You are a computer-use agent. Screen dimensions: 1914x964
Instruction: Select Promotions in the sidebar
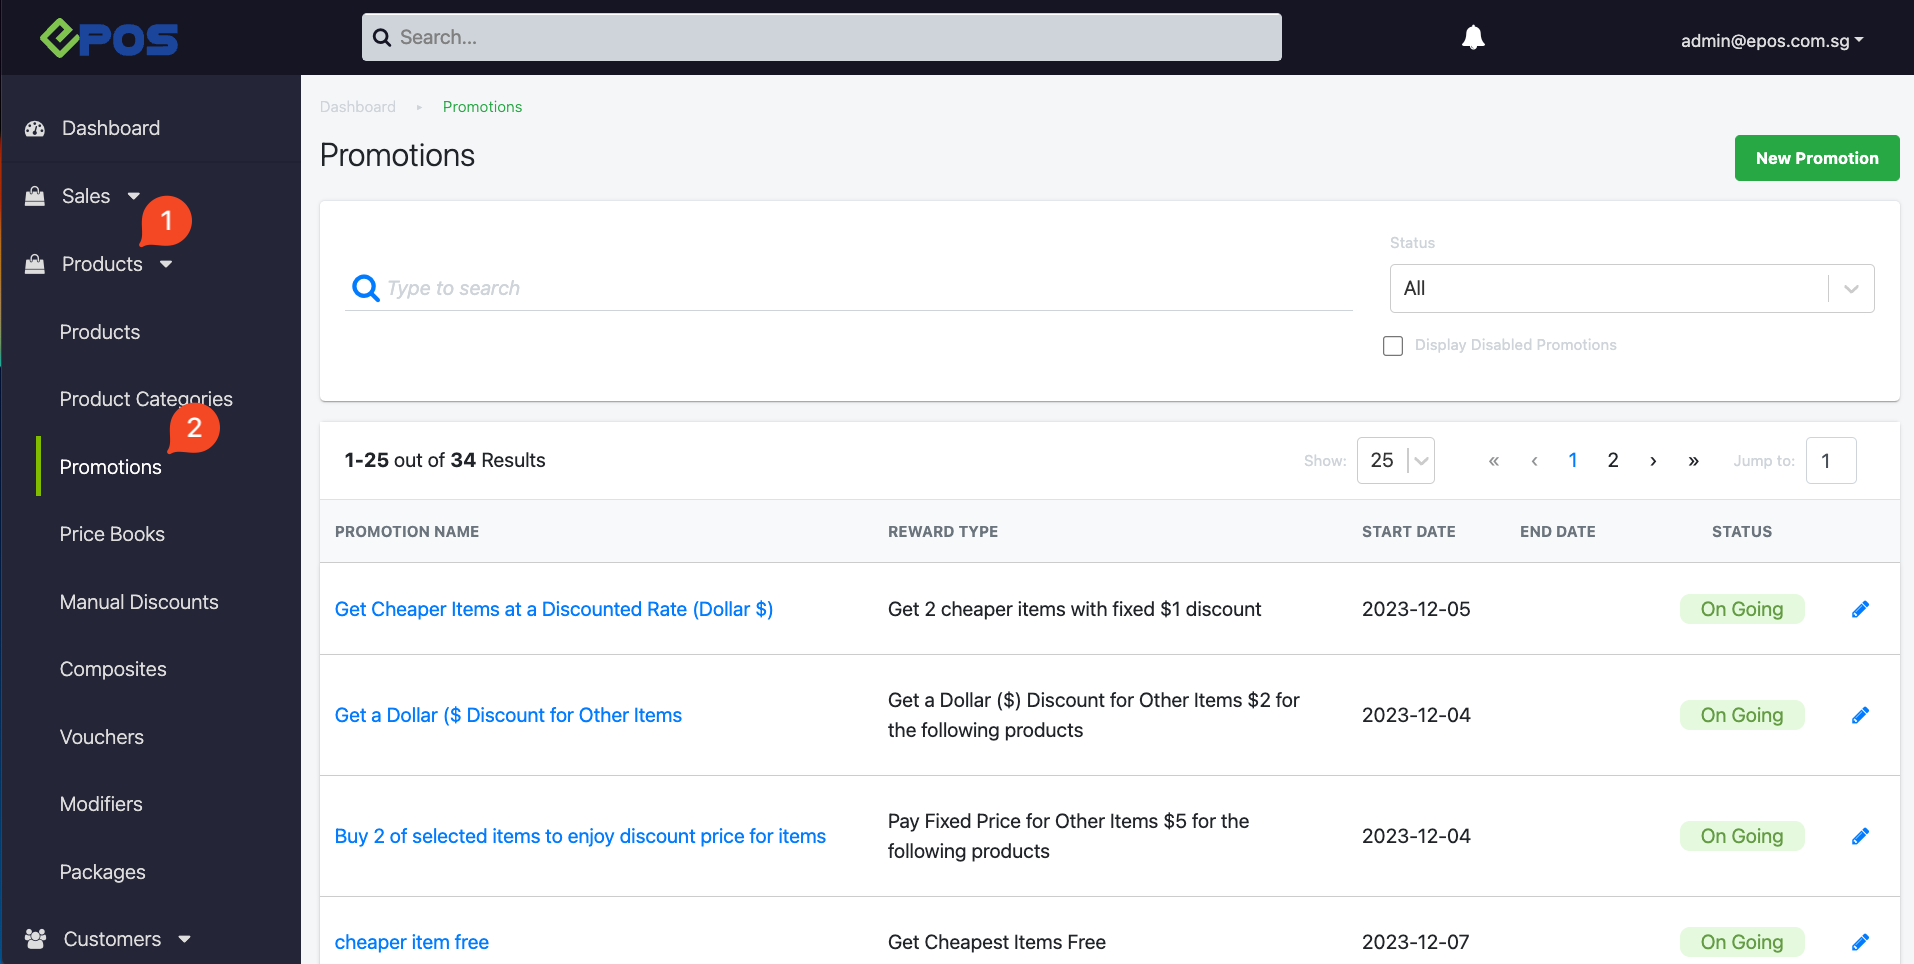(110, 467)
